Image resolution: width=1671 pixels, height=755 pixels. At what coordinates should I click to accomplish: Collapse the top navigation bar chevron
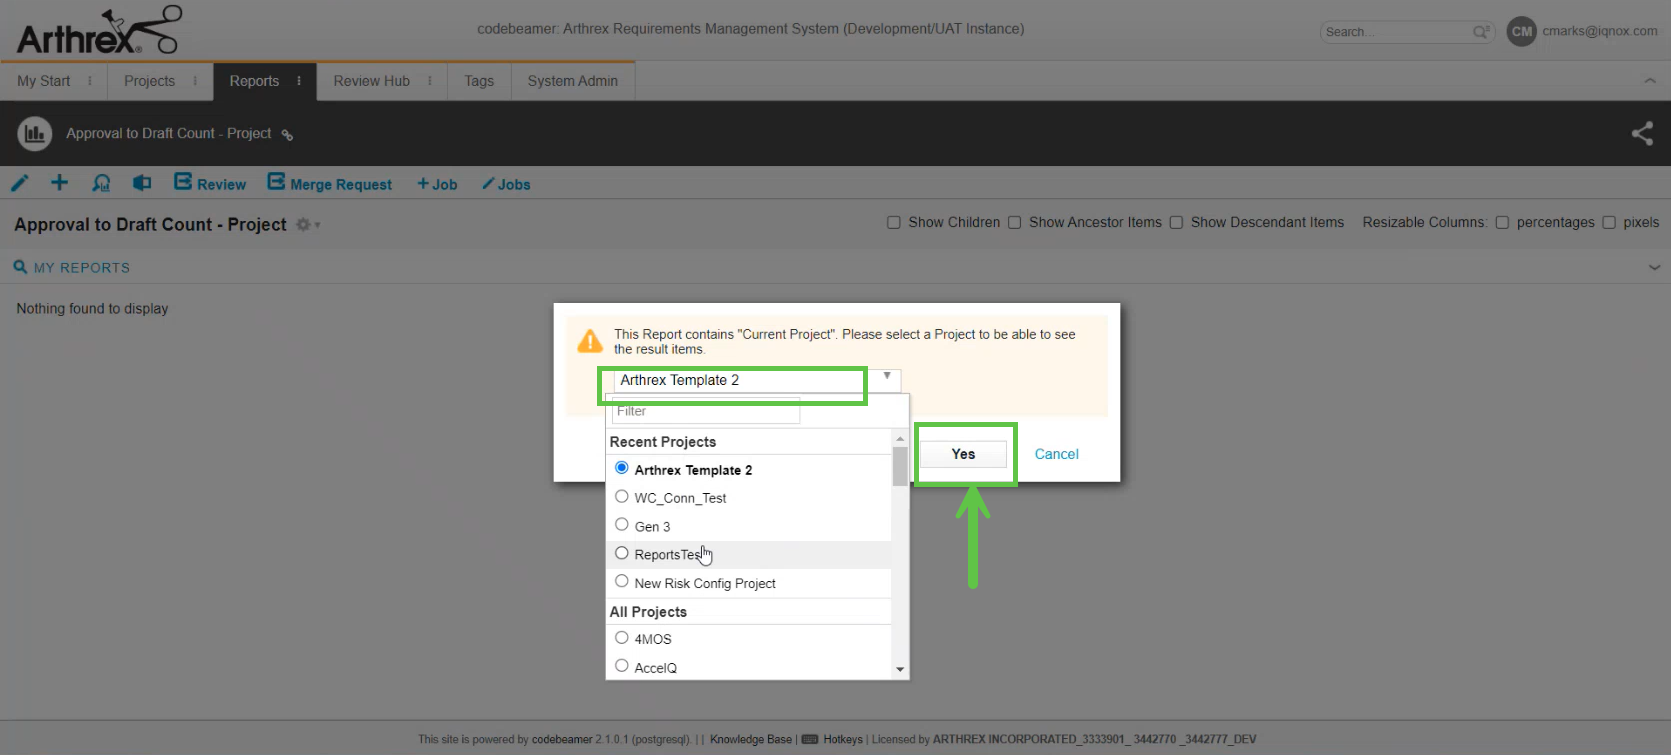[x=1650, y=81]
